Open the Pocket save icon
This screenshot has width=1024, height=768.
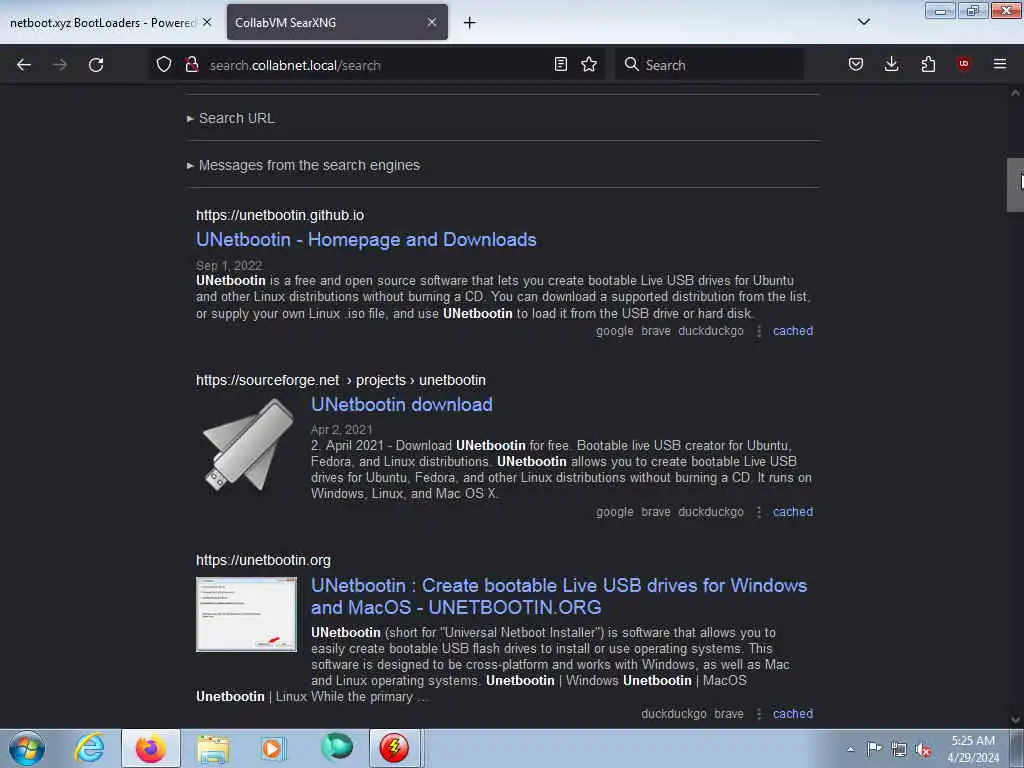tap(856, 64)
